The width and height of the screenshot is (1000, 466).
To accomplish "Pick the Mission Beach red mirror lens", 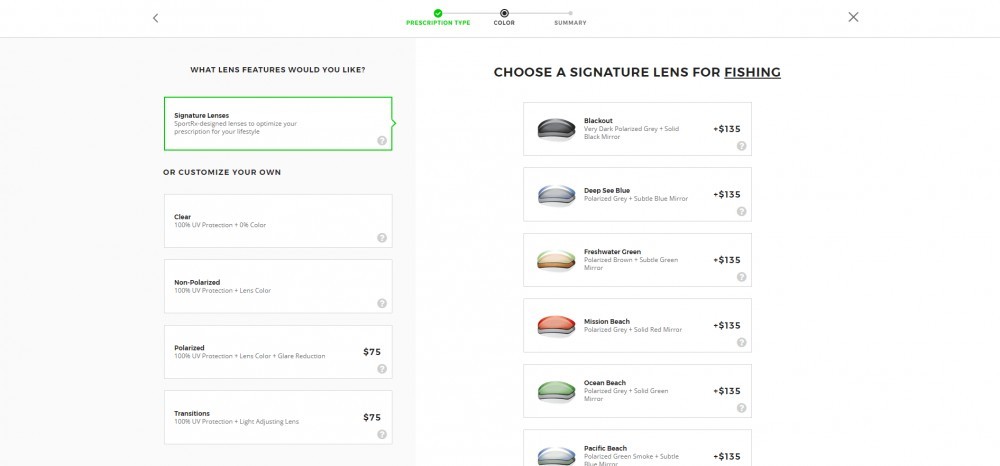I will (637, 325).
